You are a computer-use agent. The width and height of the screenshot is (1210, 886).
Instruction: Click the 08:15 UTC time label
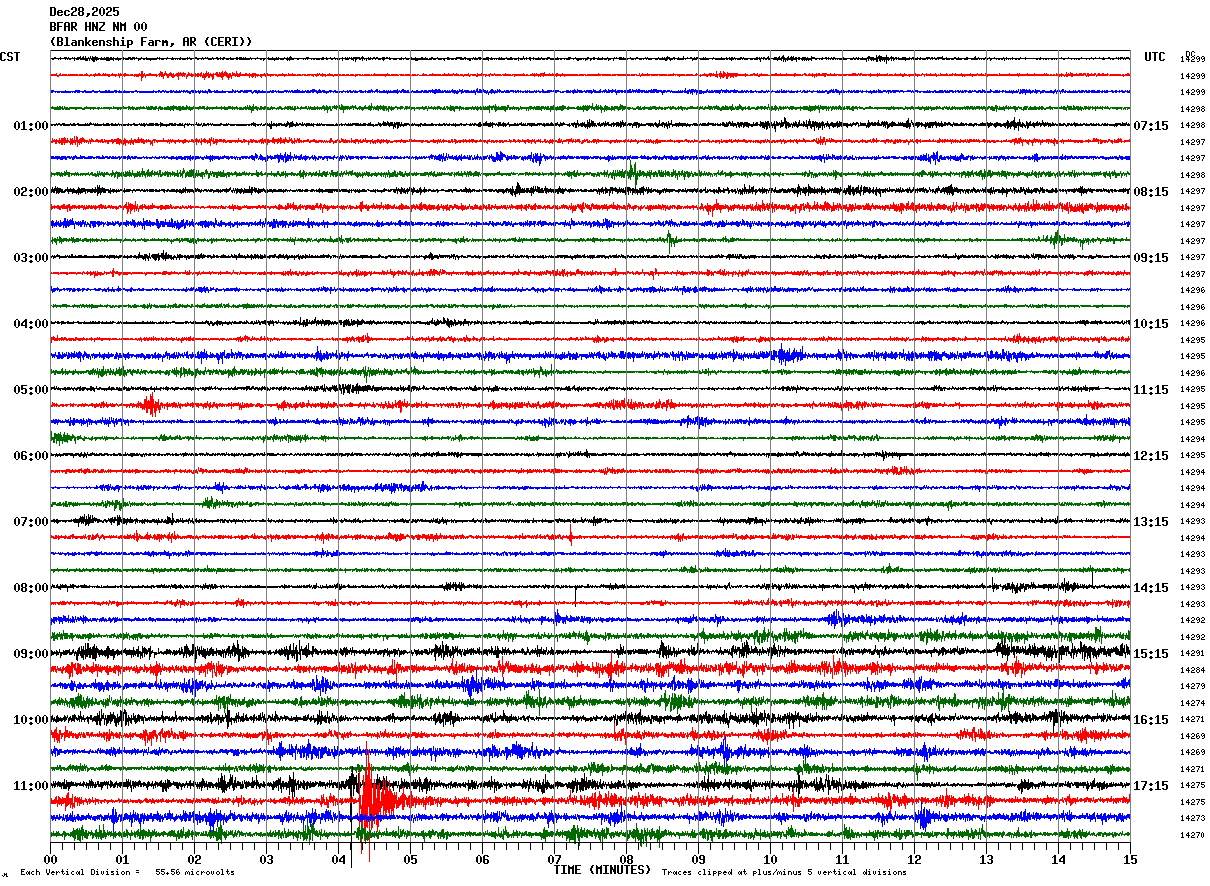(x=1151, y=192)
